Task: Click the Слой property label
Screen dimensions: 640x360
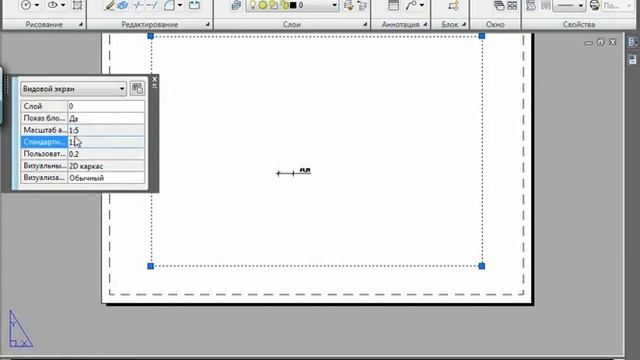Action: click(x=33, y=106)
